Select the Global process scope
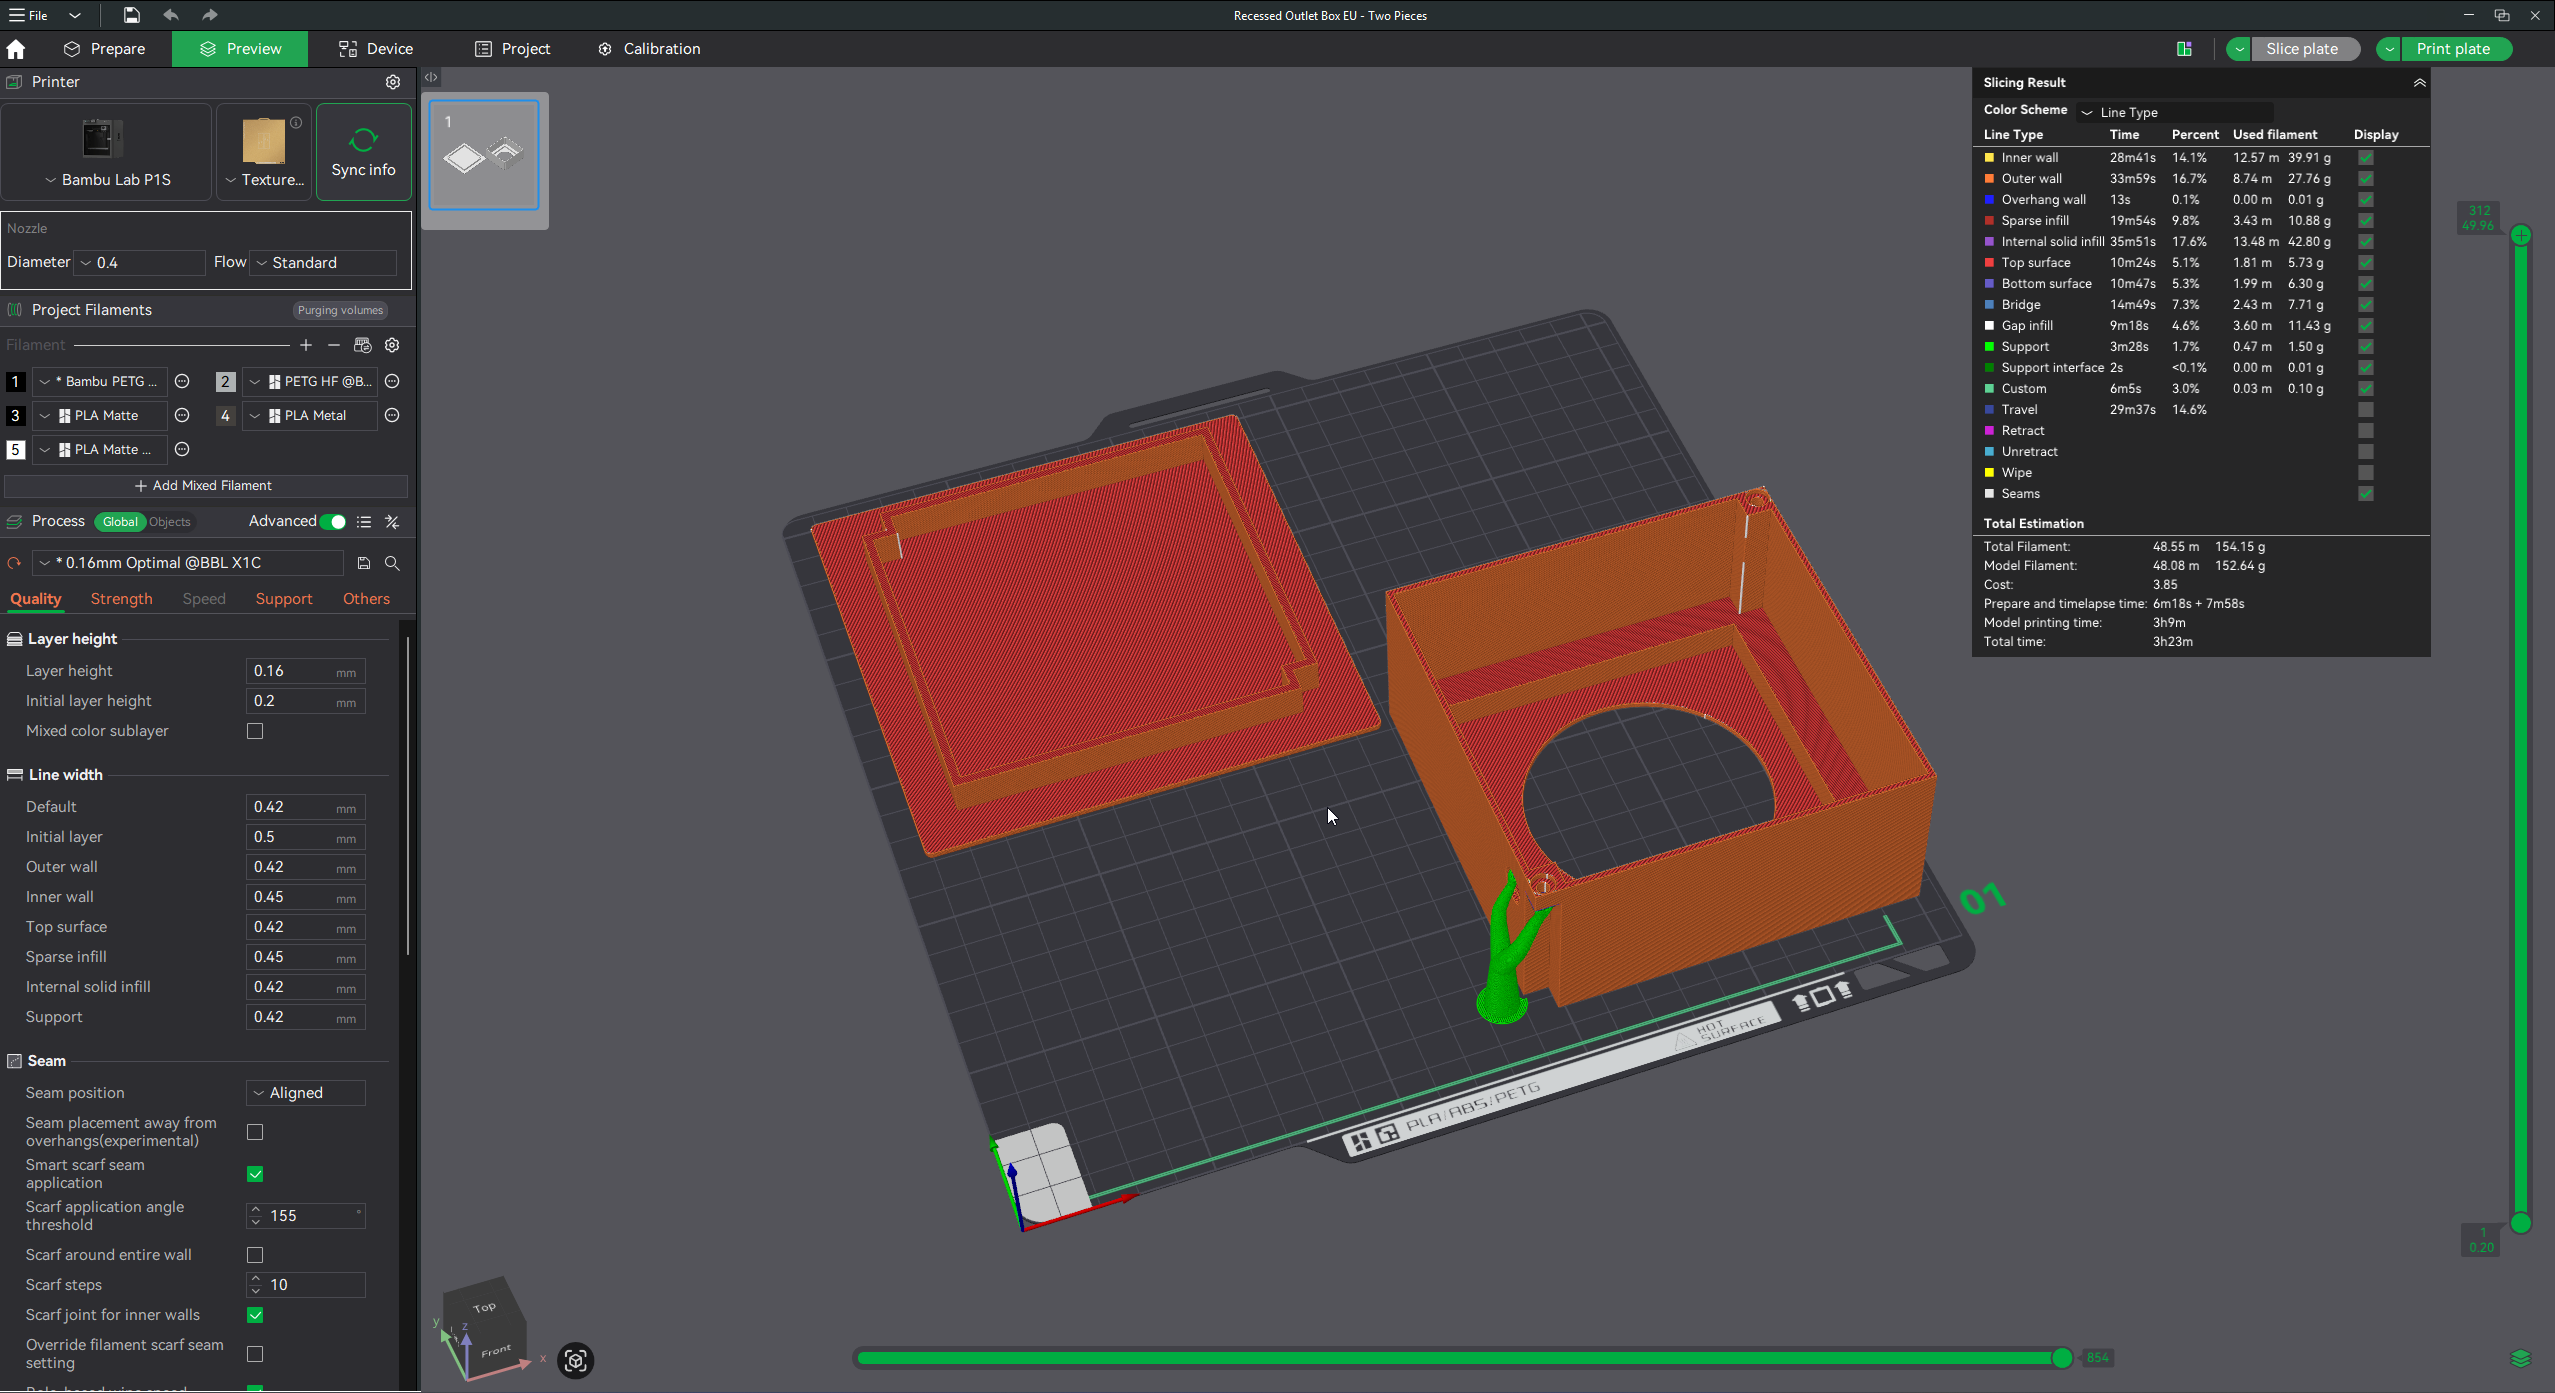Screen dimensions: 2555x1393 (120, 522)
